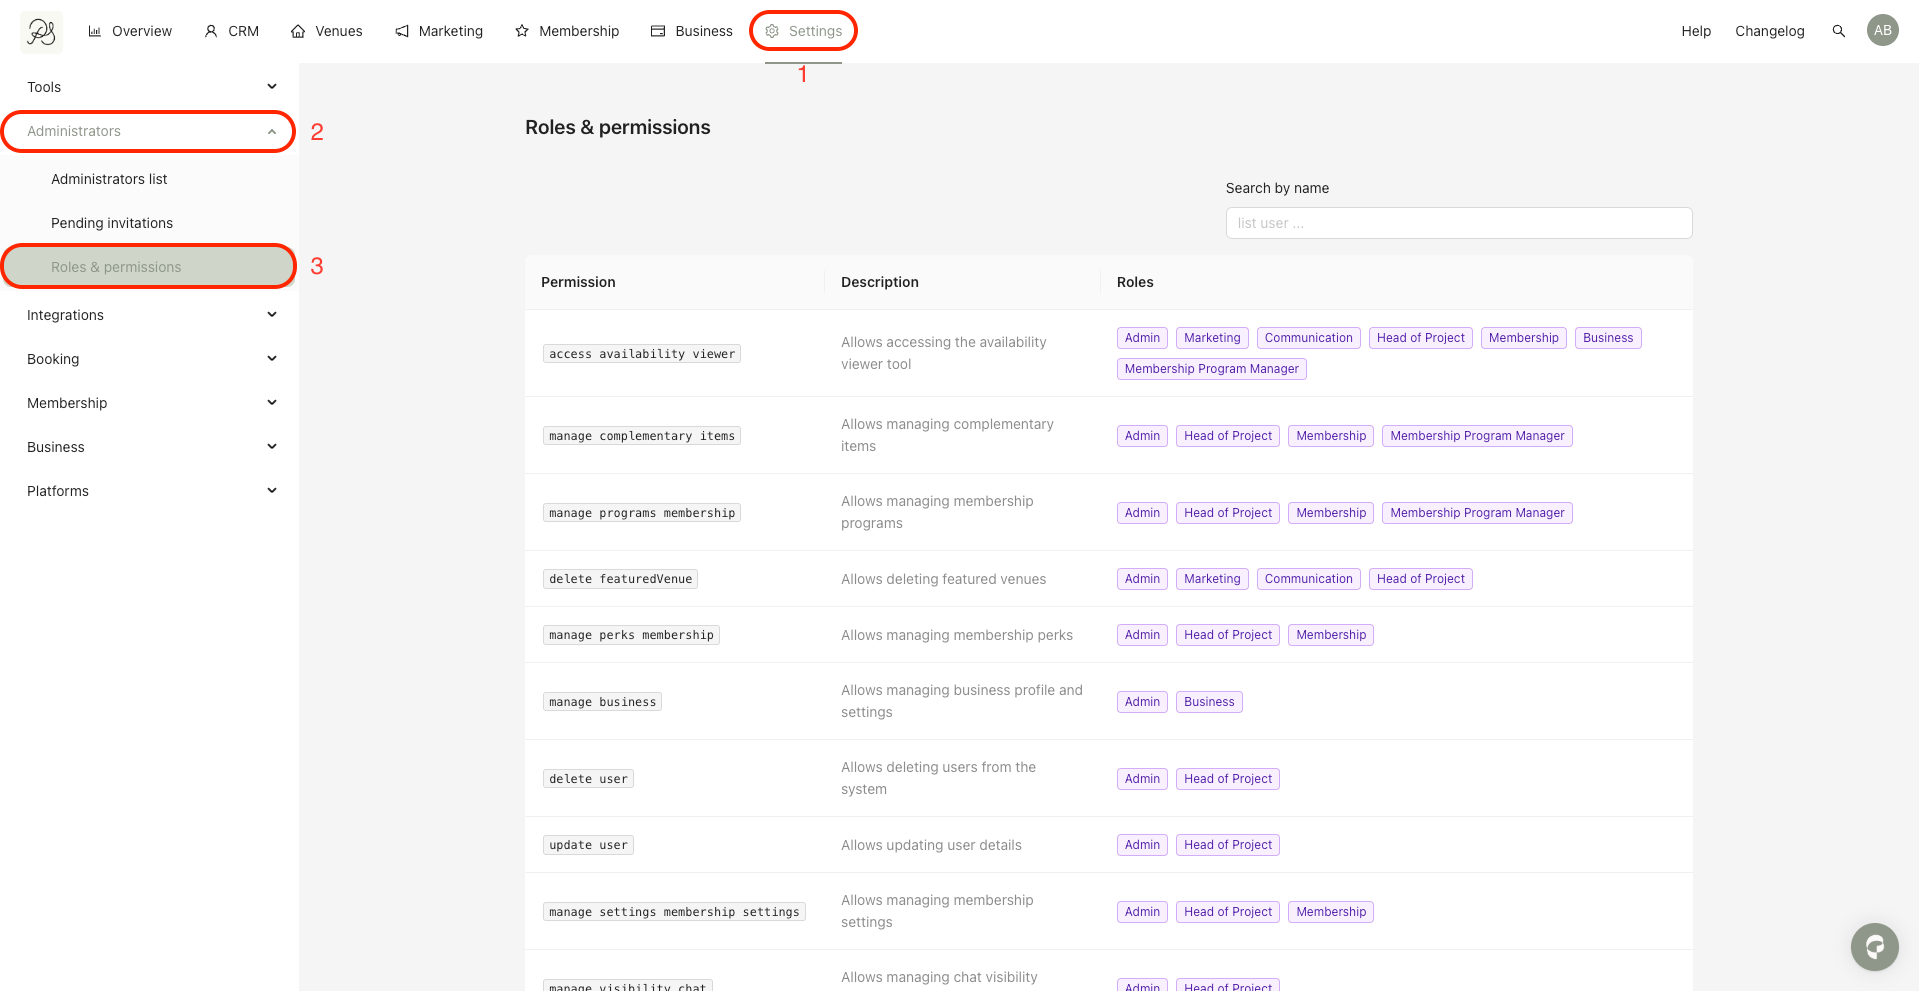Screen dimensions: 1919x991
Task: Click Membership Program Manager tag for availability viewer
Action: point(1212,369)
